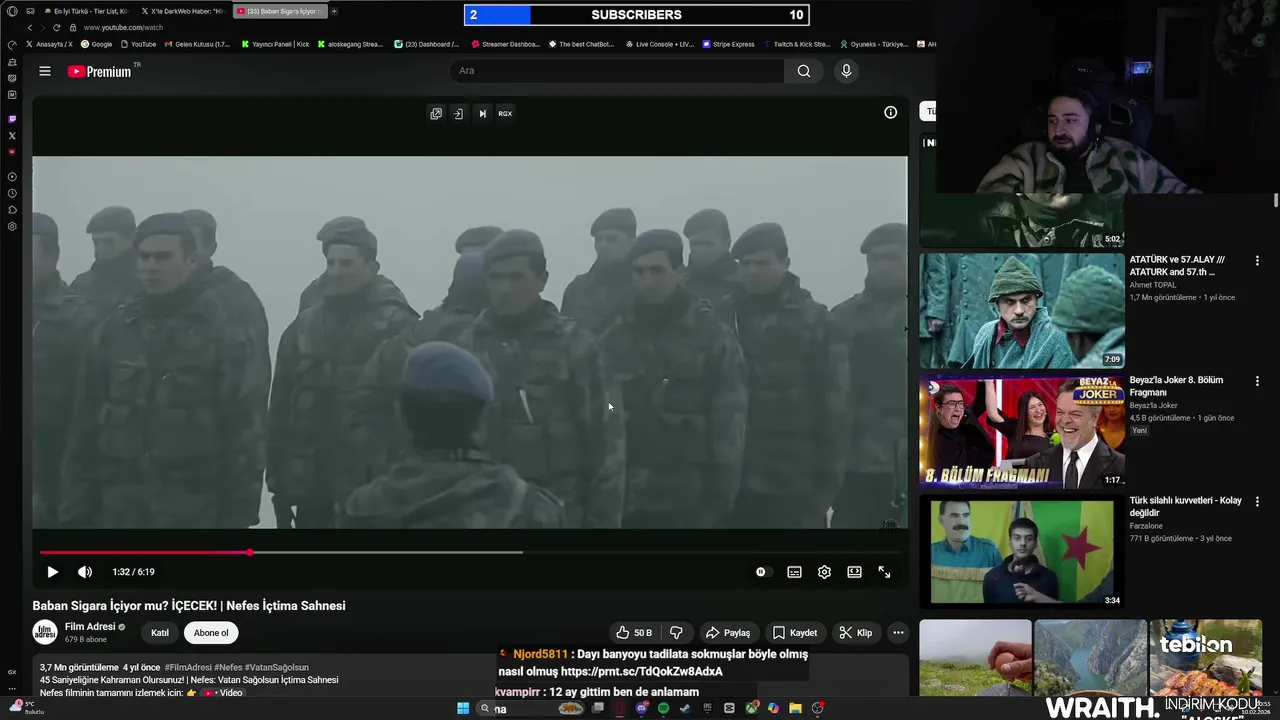Like the video (50 B)
This screenshot has width=1280, height=720.
coord(634,632)
